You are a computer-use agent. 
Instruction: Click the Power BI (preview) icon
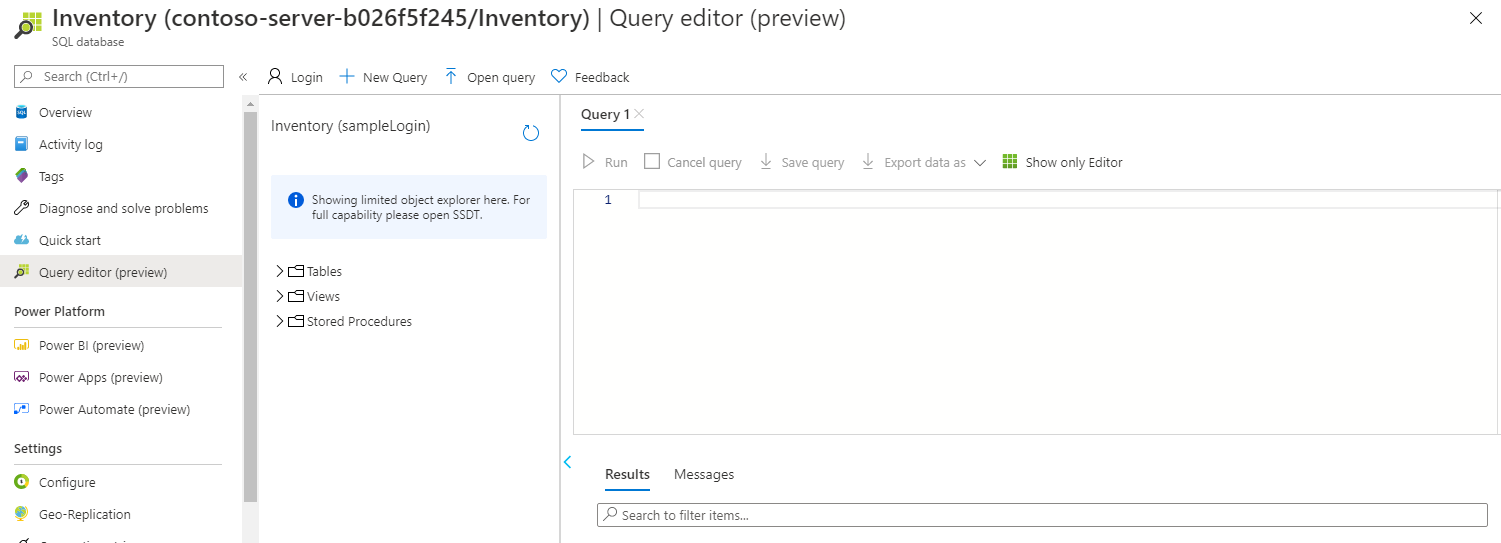coord(21,345)
